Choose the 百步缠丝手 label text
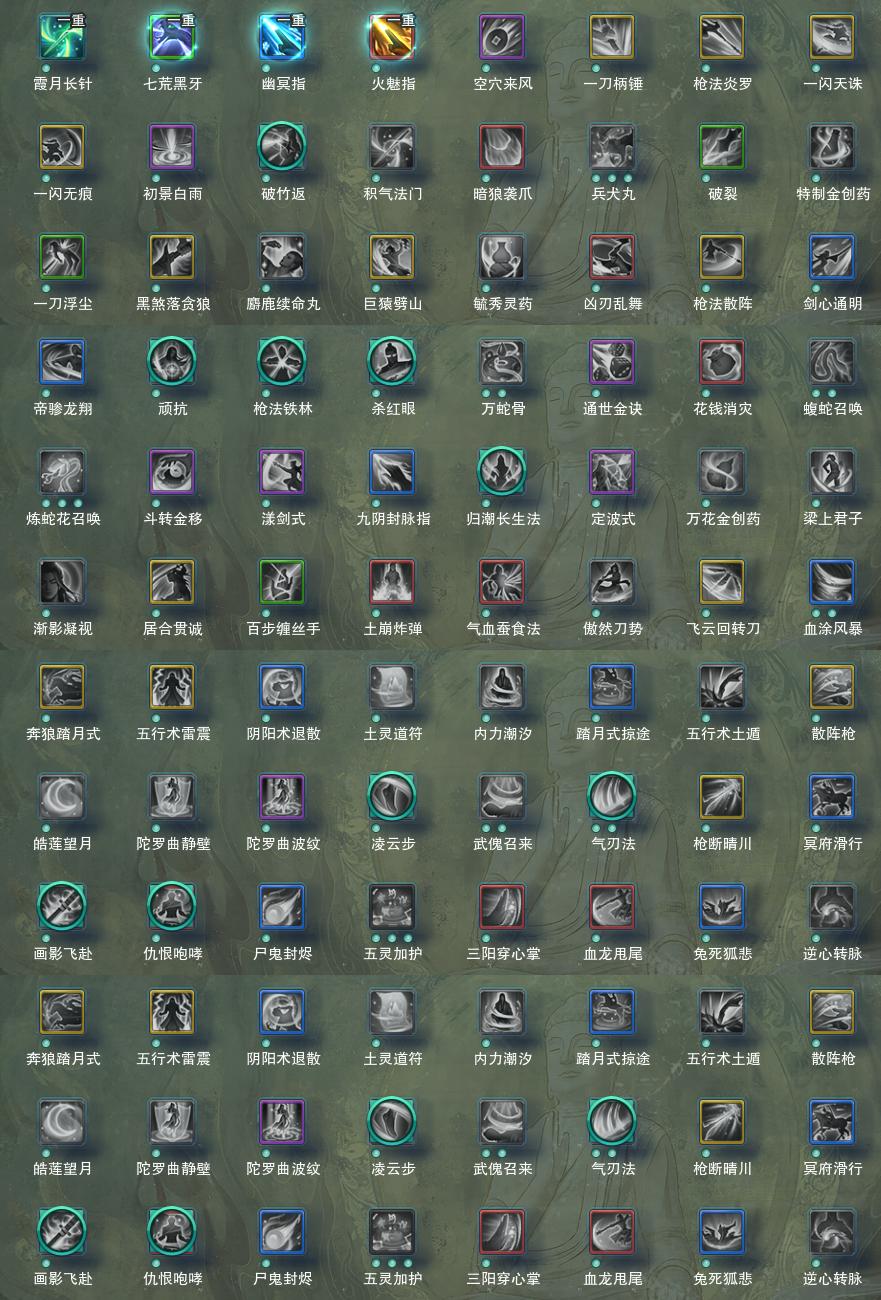This screenshot has height=1300, width=881. [283, 629]
